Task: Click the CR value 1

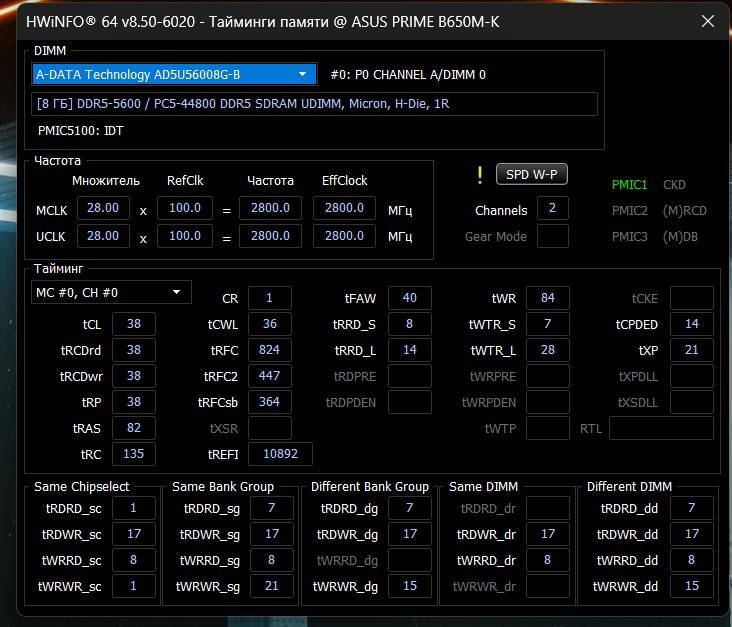Action: click(x=270, y=298)
